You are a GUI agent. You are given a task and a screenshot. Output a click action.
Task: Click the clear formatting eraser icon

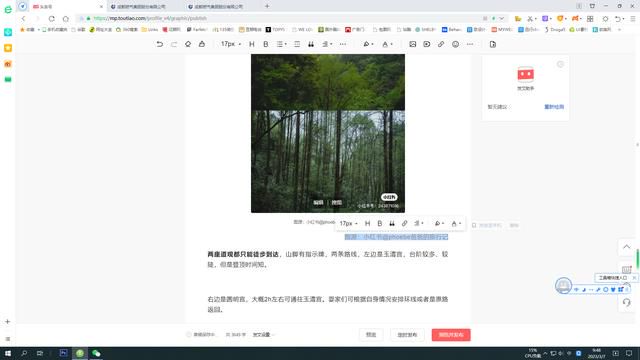(x=188, y=44)
